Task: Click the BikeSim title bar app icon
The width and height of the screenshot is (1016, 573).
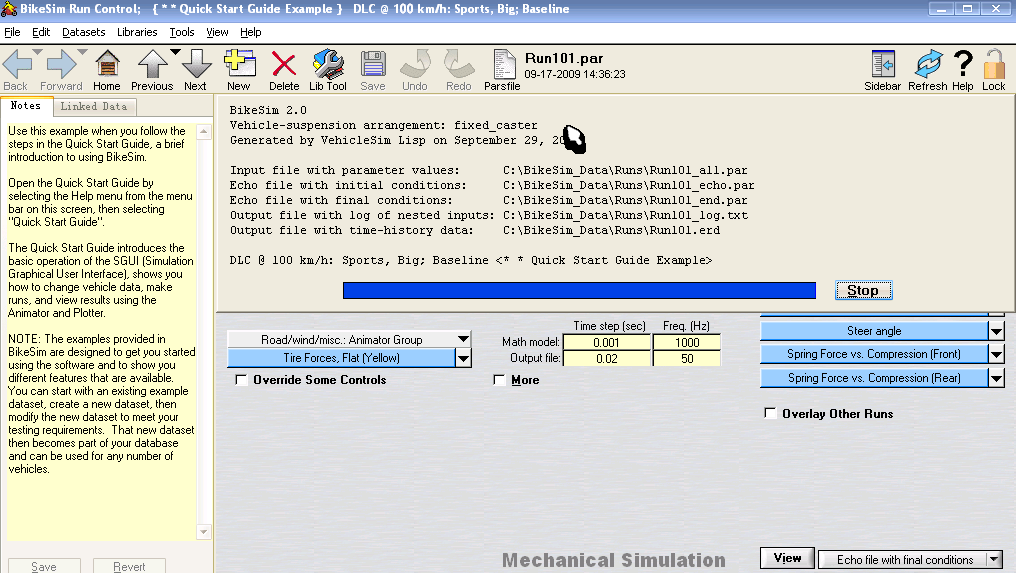Action: pos(8,9)
